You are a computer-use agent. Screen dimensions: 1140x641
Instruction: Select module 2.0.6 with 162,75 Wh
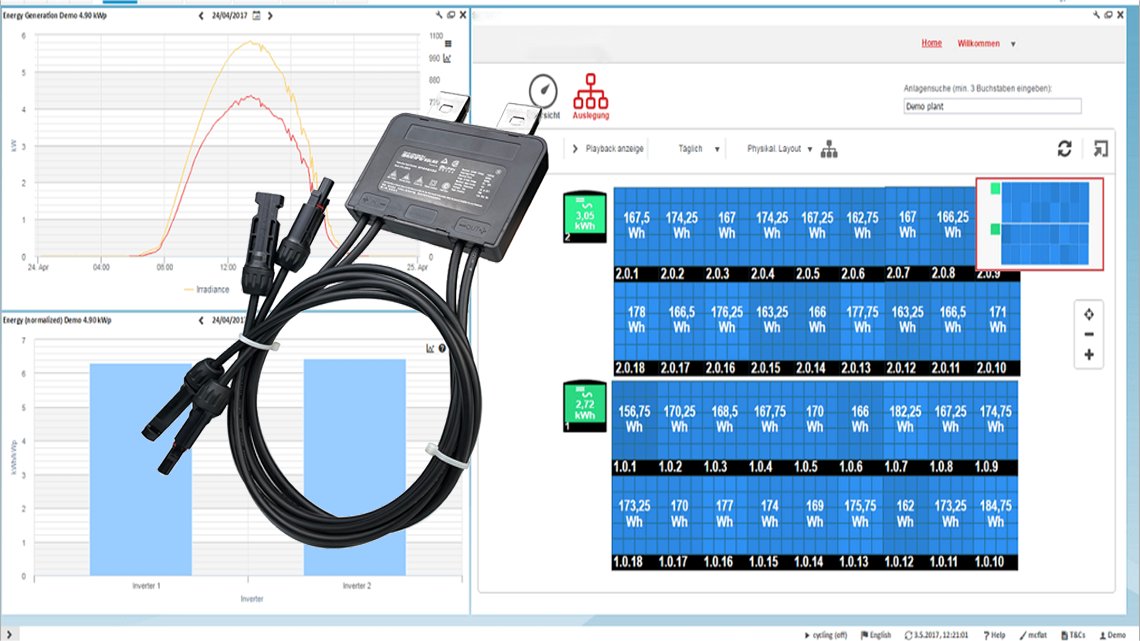point(862,234)
